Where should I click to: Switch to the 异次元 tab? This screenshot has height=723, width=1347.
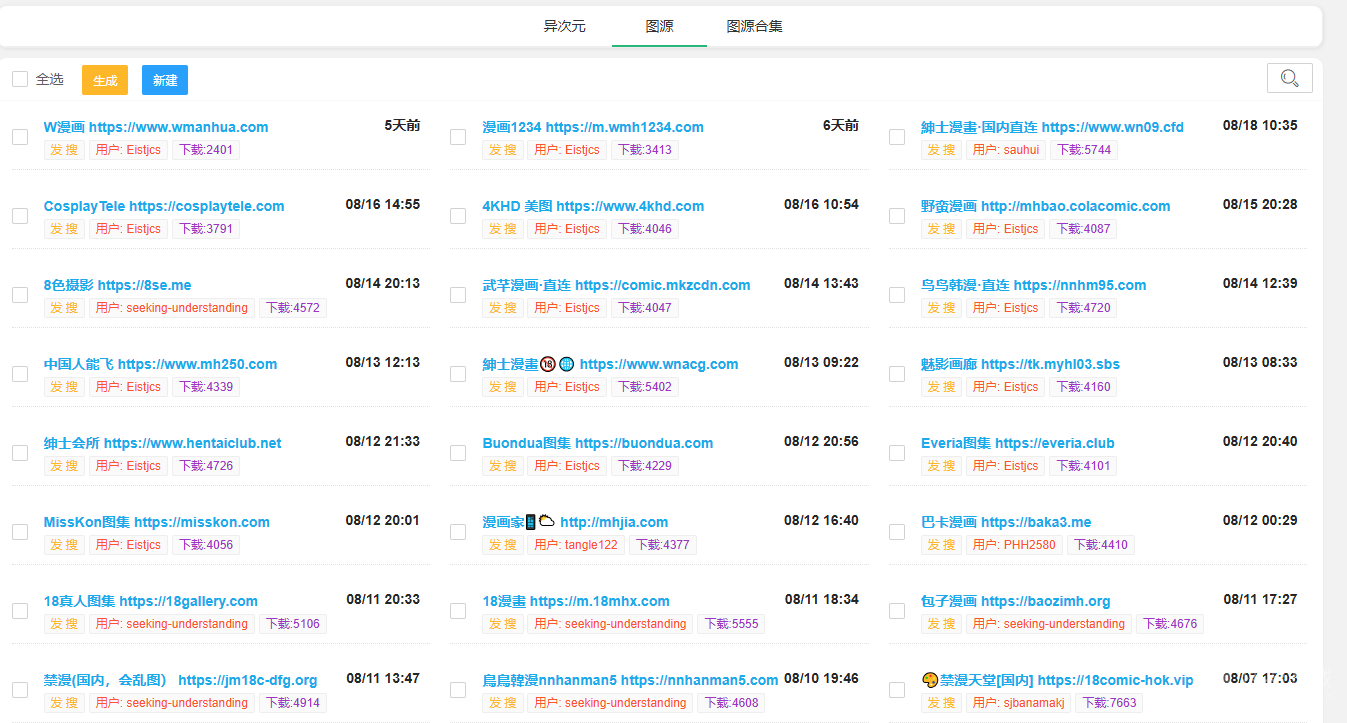pyautogui.click(x=565, y=26)
